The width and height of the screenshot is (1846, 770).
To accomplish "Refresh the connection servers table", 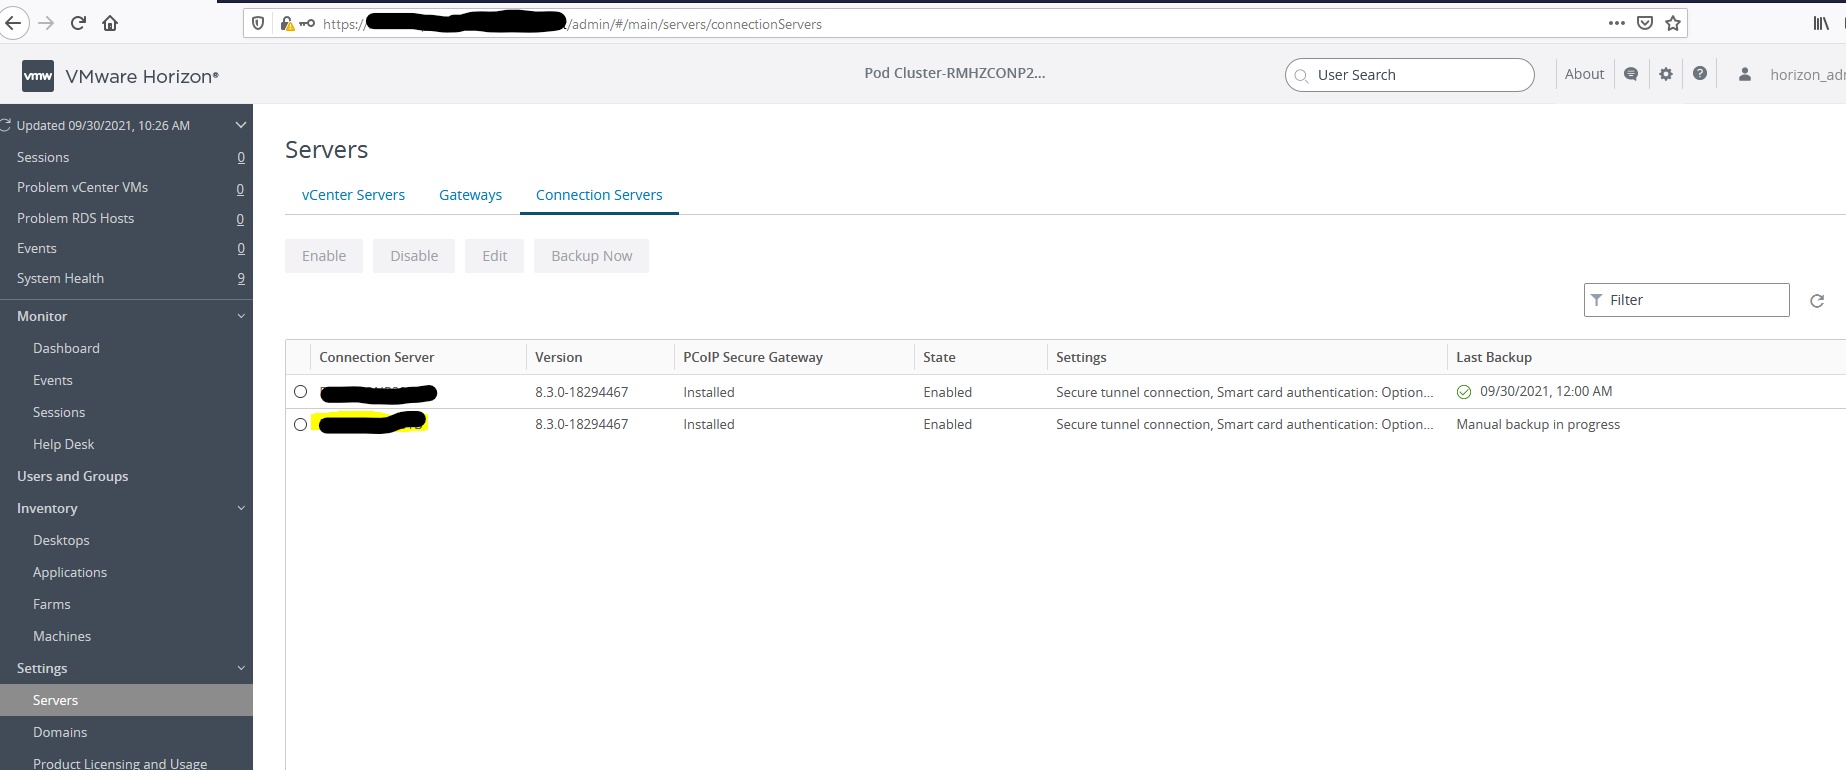I will (1817, 300).
